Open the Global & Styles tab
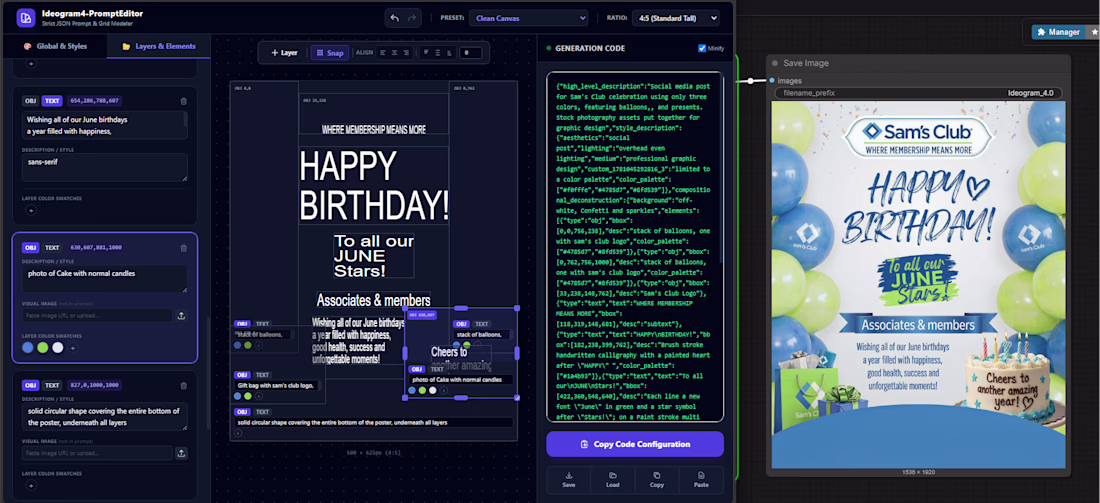This screenshot has height=503, width=1100. (x=55, y=46)
